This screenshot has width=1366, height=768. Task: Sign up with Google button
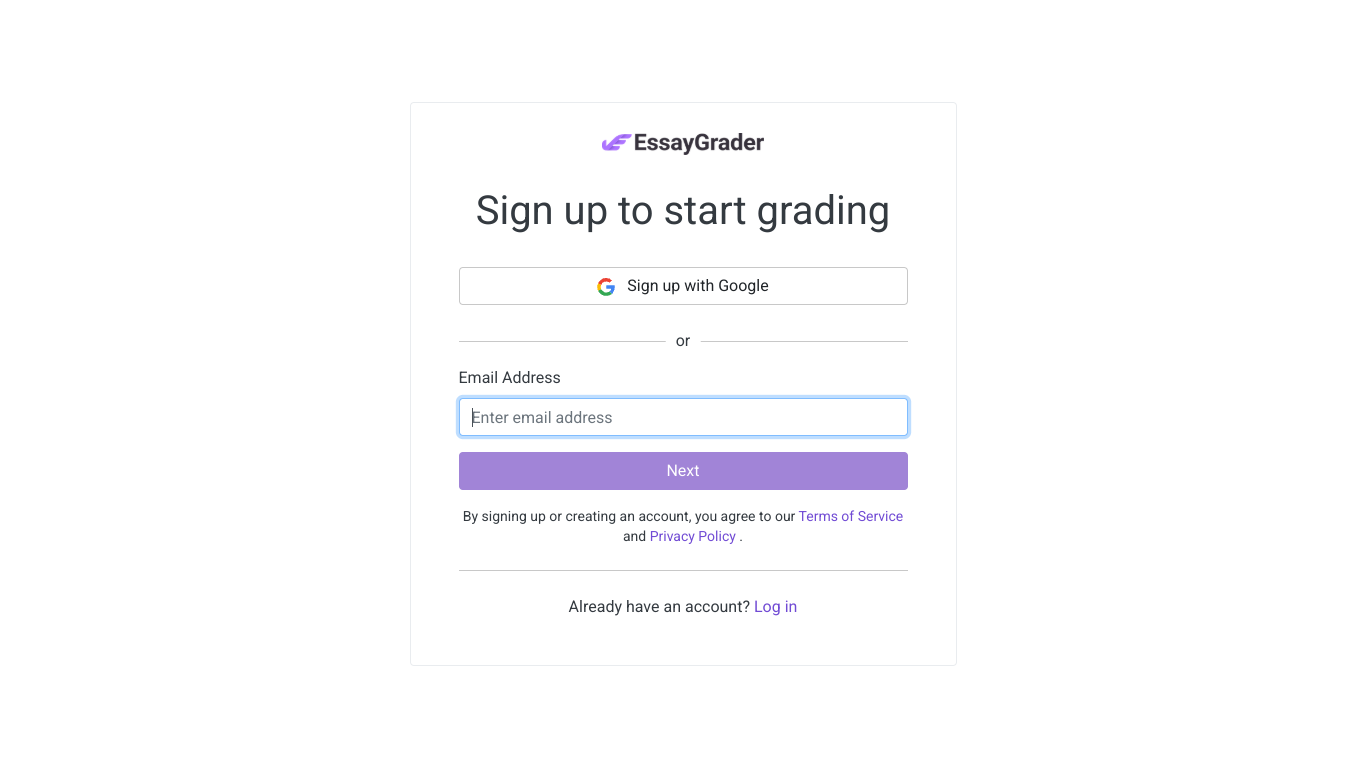pos(683,286)
